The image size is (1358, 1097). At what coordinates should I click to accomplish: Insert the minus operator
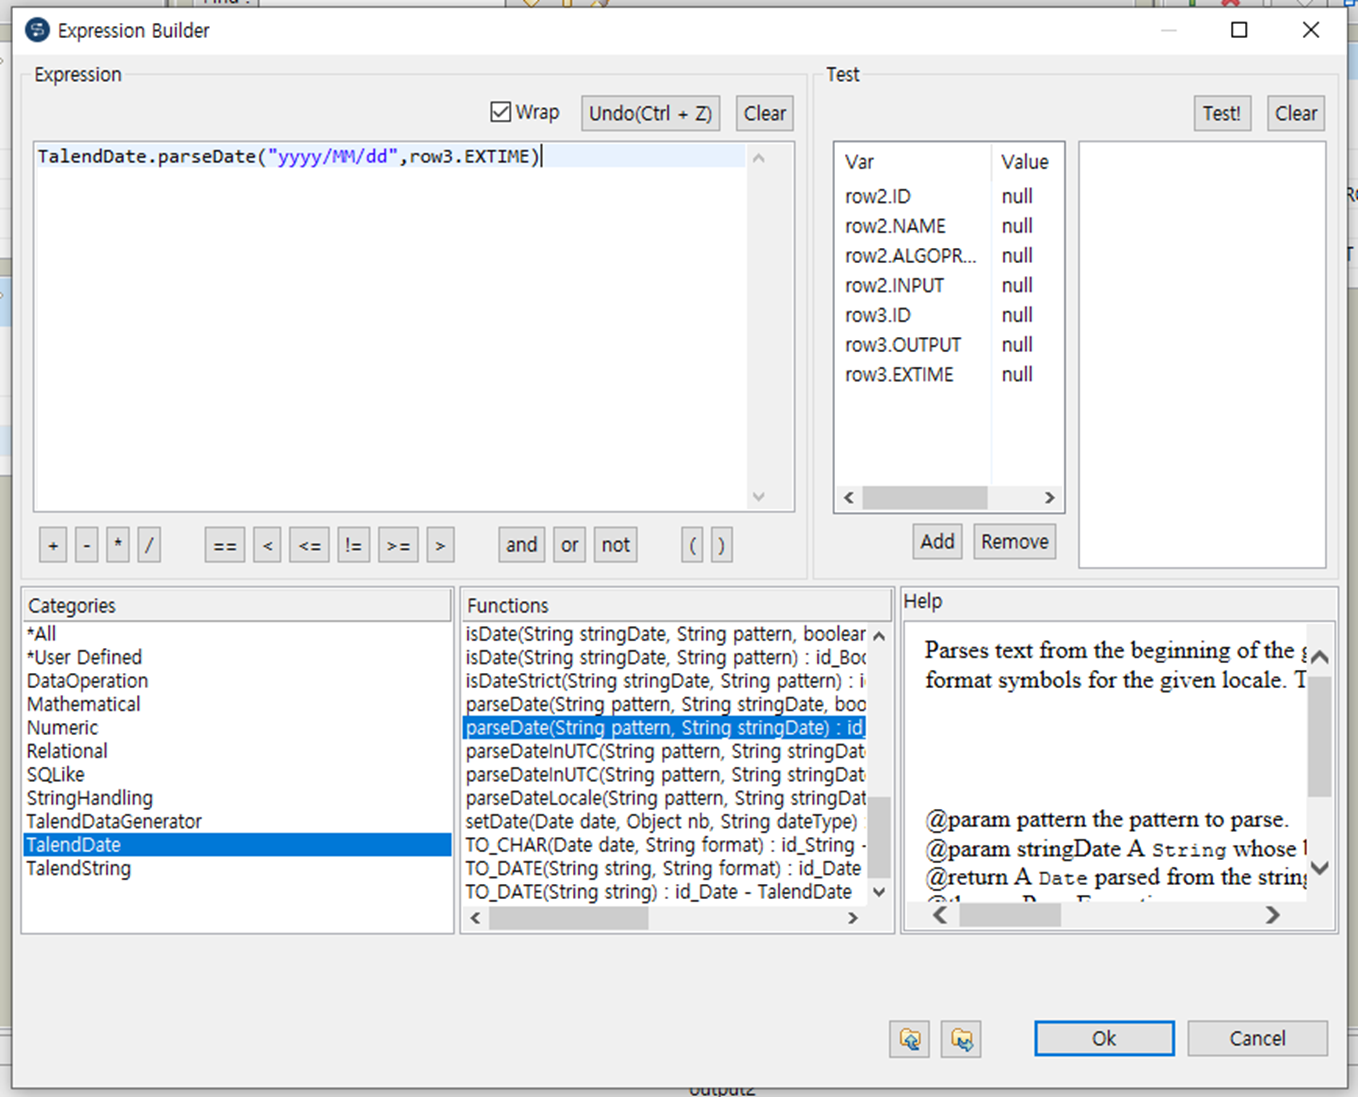[x=87, y=545]
